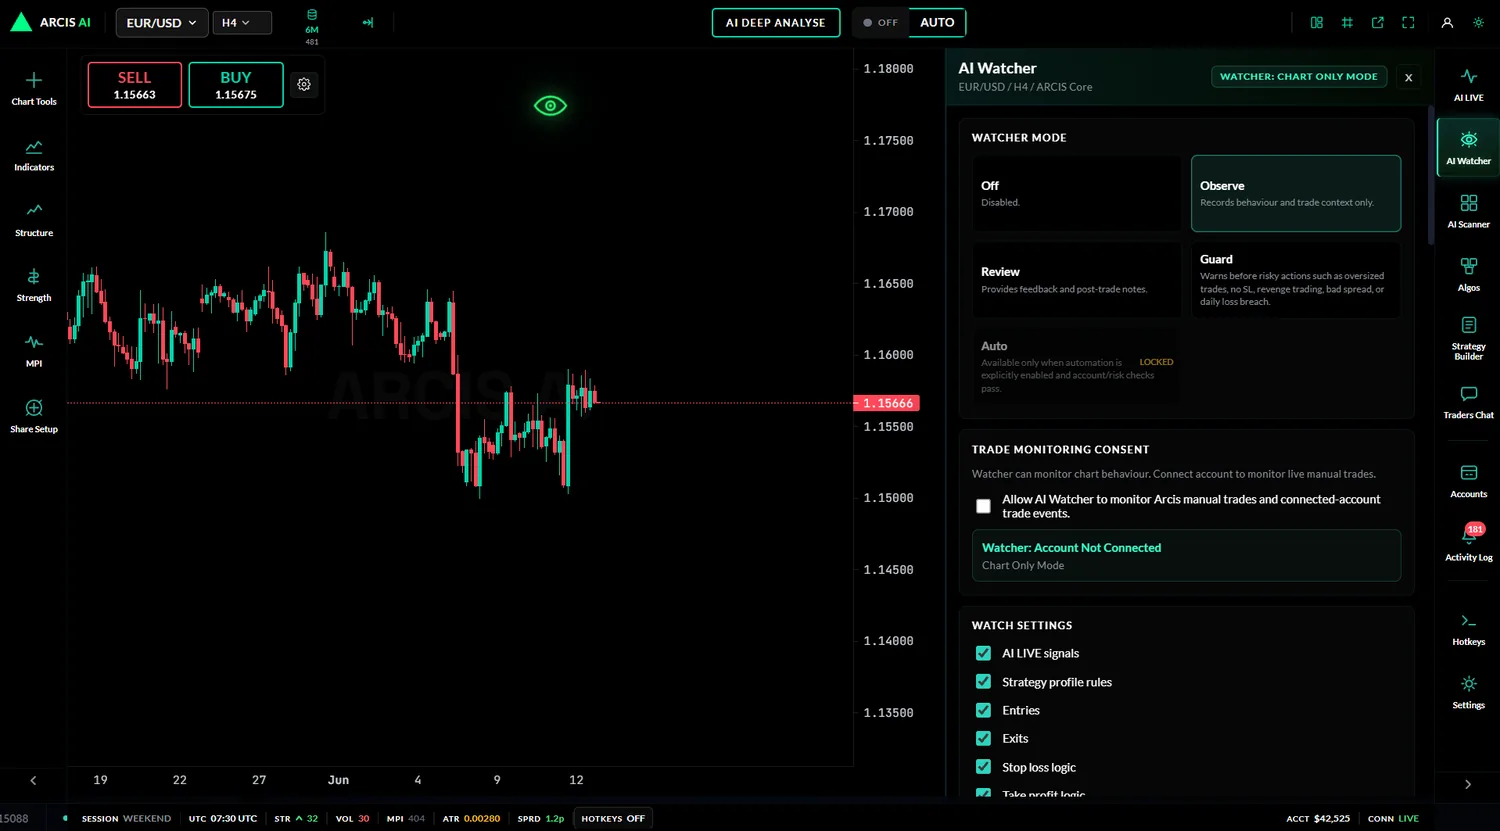Open the AI LIVE sidebar panel
Viewport: 1500px width, 831px height.
(1468, 84)
